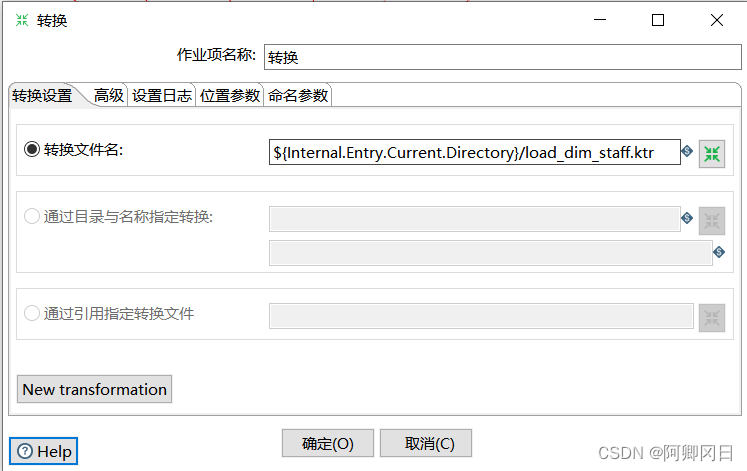Select the 转换文件名 radio button

click(32, 150)
